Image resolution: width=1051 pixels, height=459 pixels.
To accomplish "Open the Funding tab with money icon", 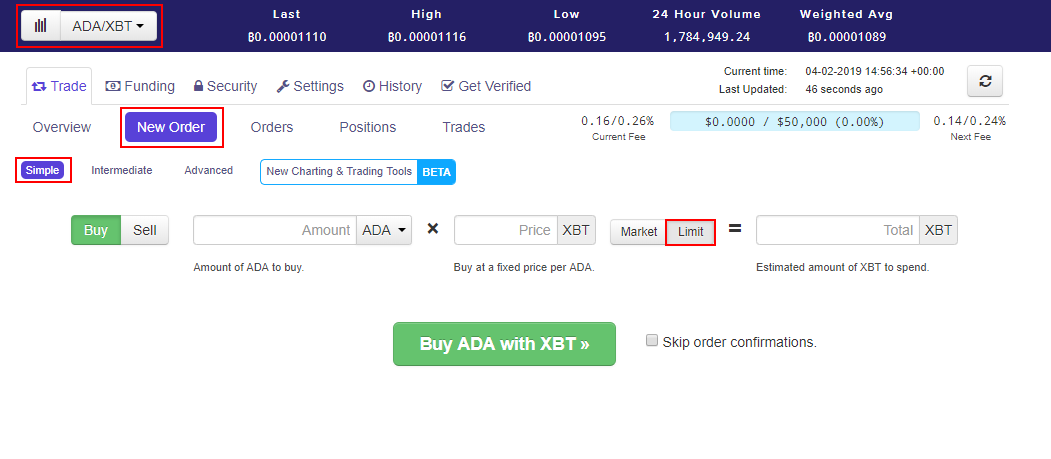I will point(140,86).
